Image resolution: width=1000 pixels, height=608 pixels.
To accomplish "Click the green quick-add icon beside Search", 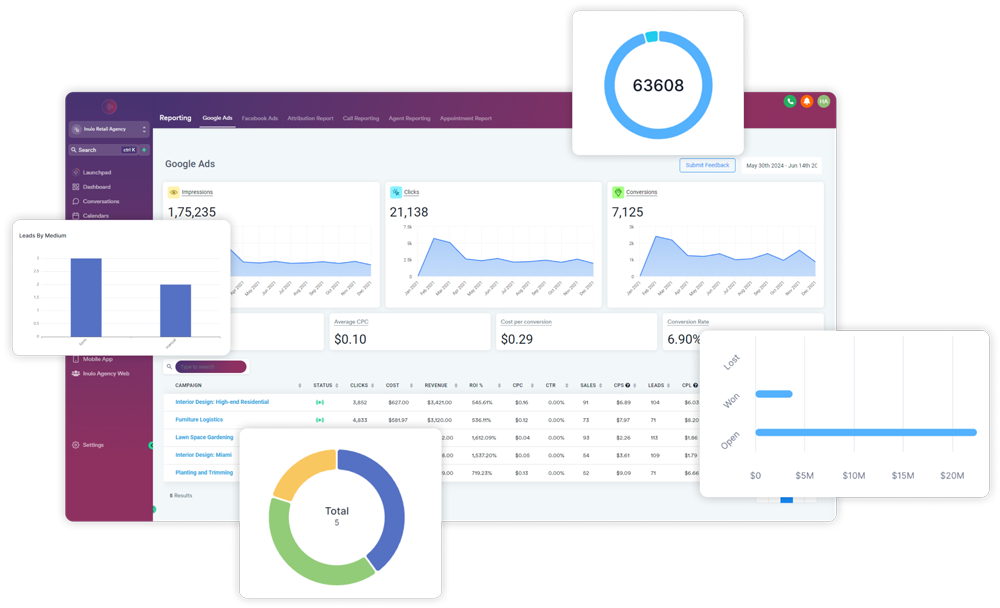I will click(144, 150).
